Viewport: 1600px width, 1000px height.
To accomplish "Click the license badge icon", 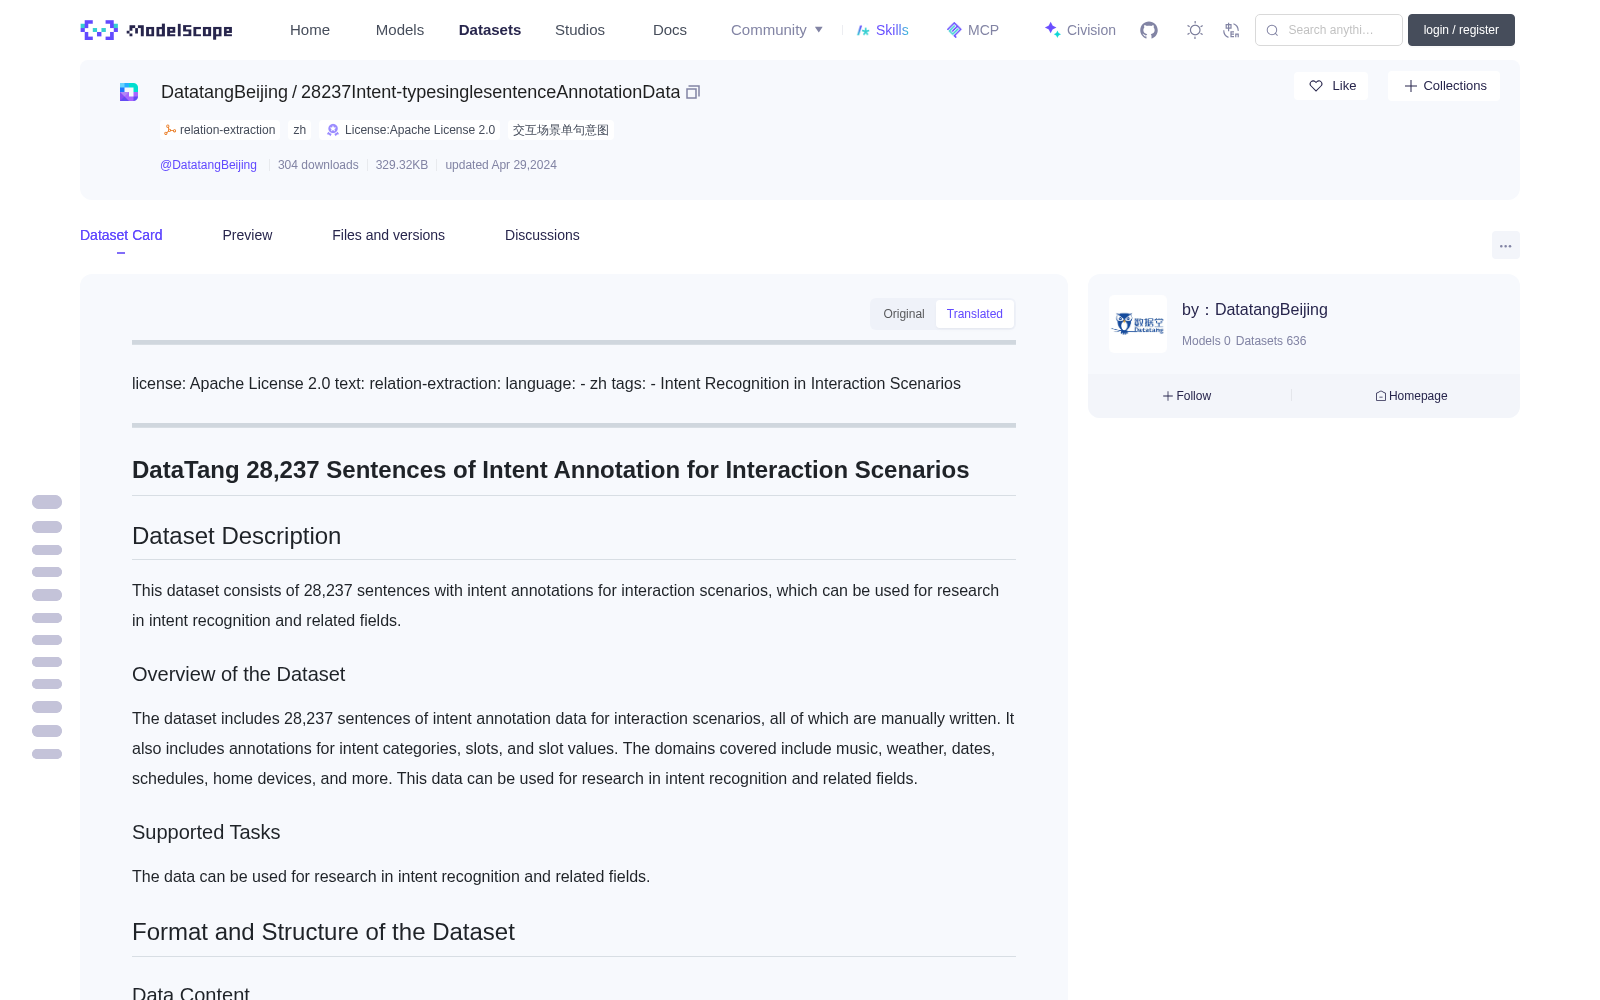I will (333, 130).
